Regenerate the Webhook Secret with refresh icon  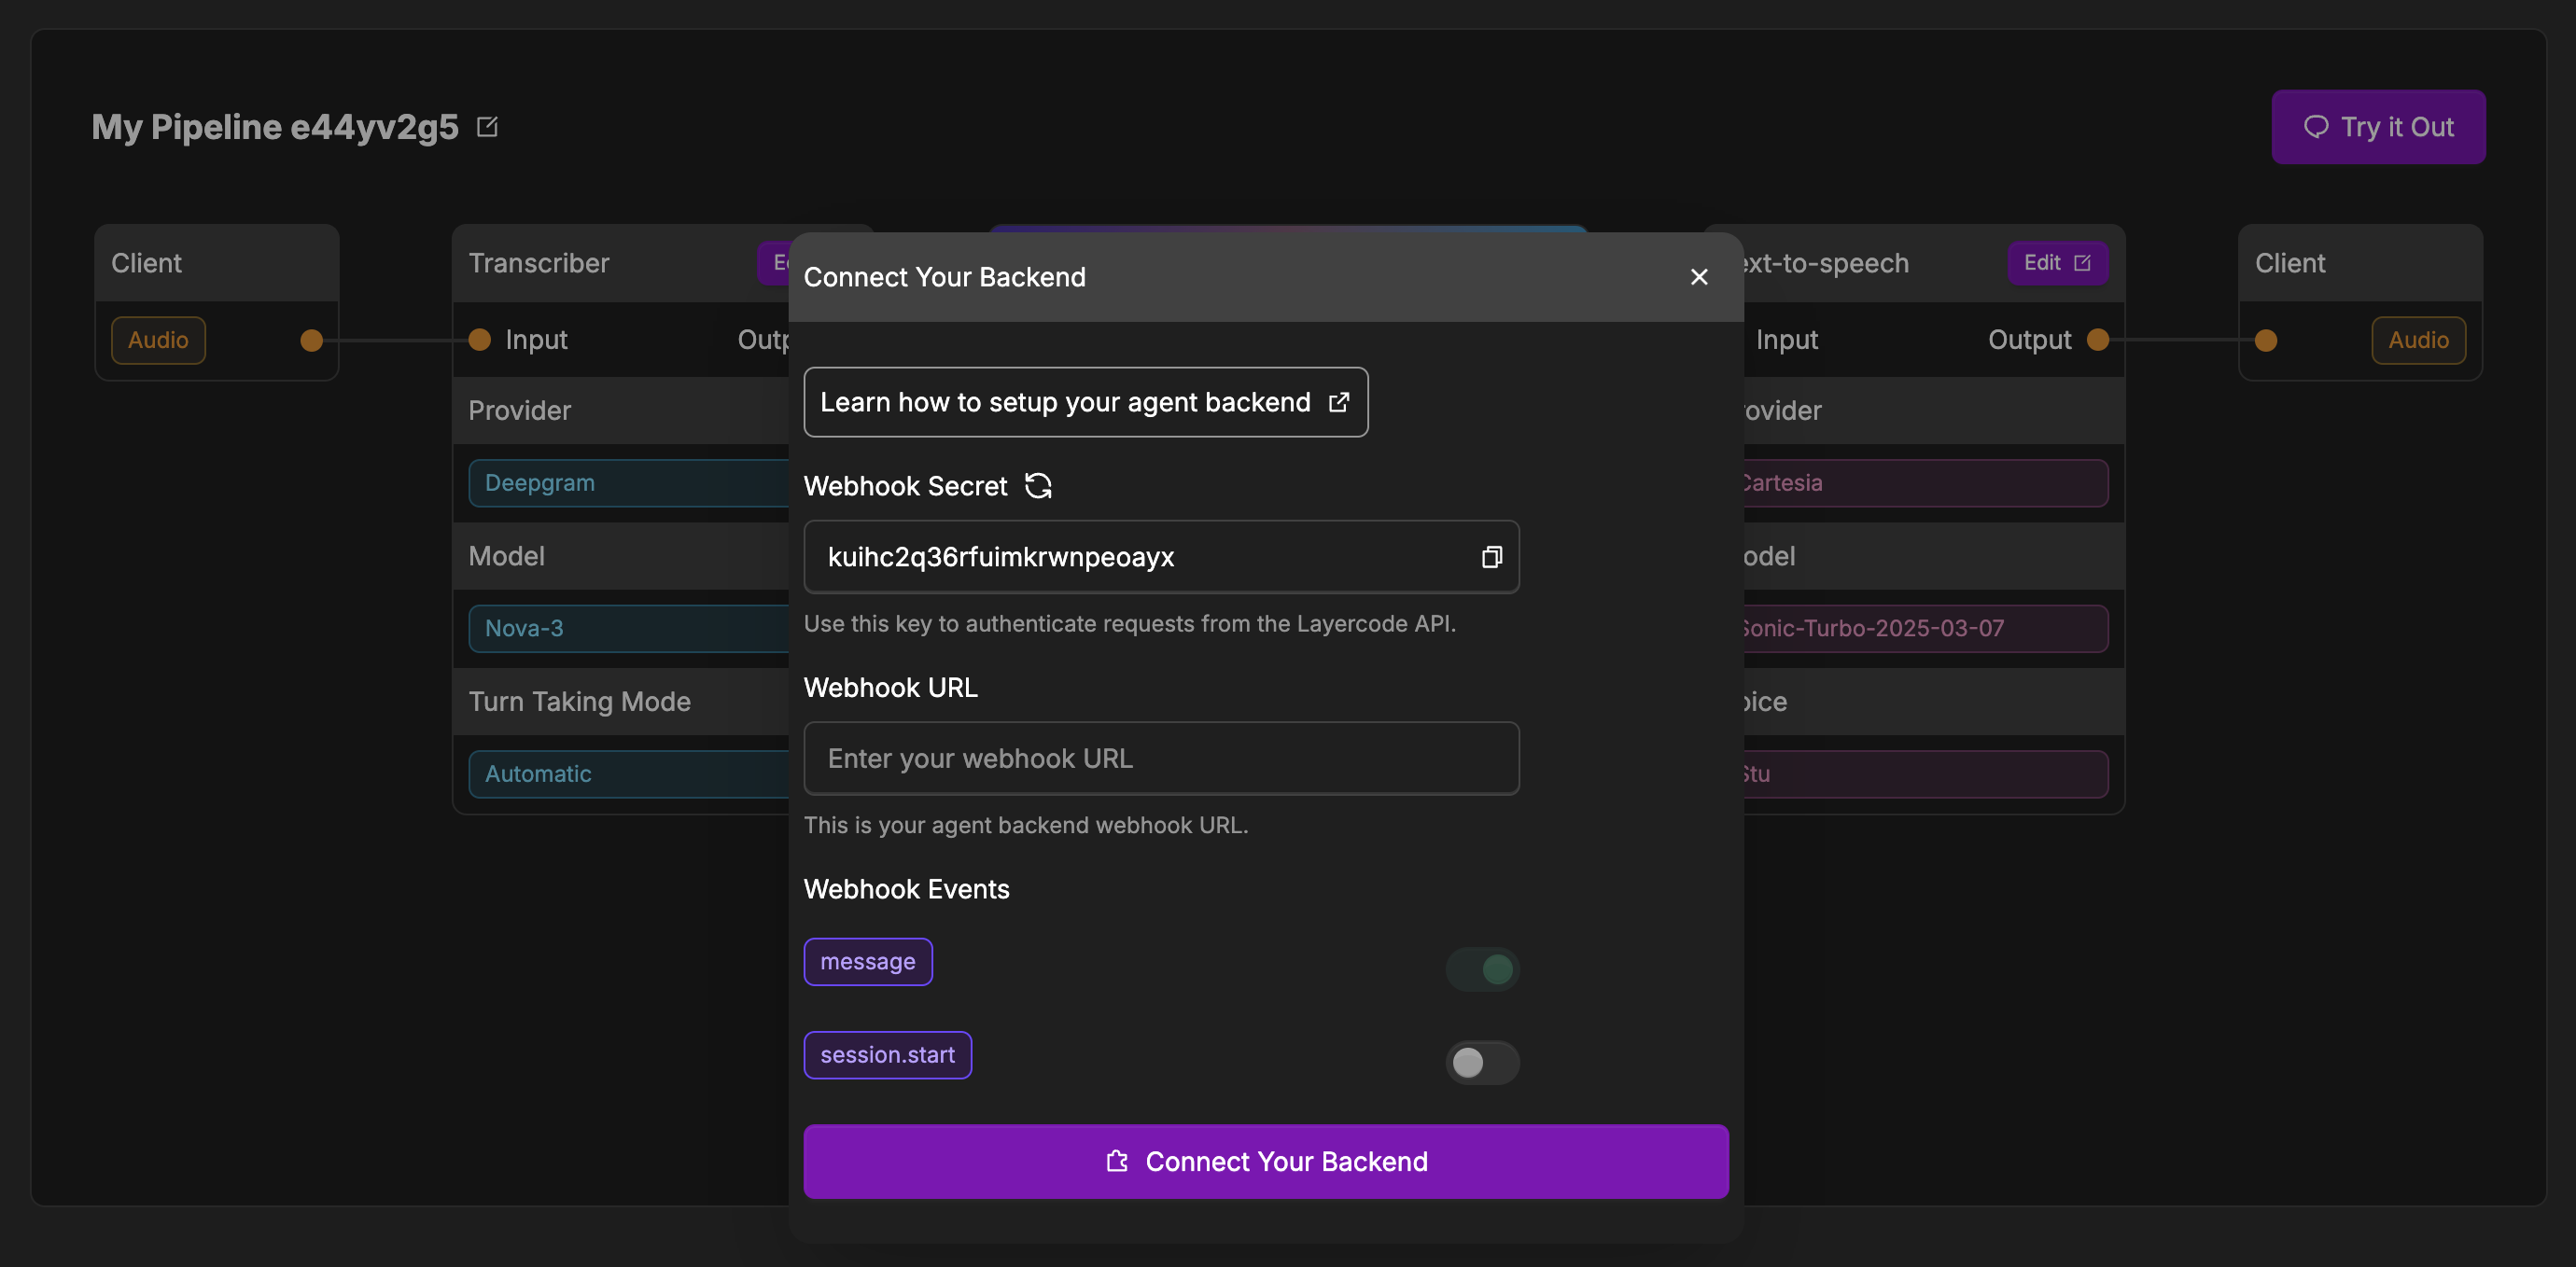(1038, 486)
